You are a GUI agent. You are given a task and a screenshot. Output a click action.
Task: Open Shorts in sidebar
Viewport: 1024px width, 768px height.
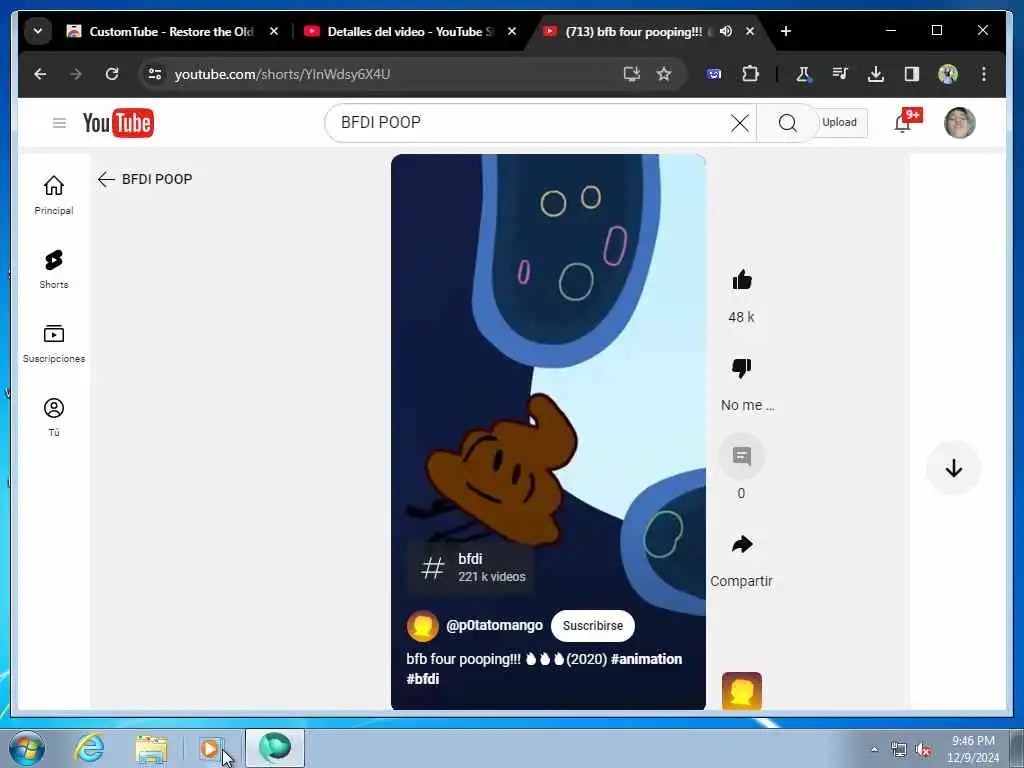click(54, 269)
